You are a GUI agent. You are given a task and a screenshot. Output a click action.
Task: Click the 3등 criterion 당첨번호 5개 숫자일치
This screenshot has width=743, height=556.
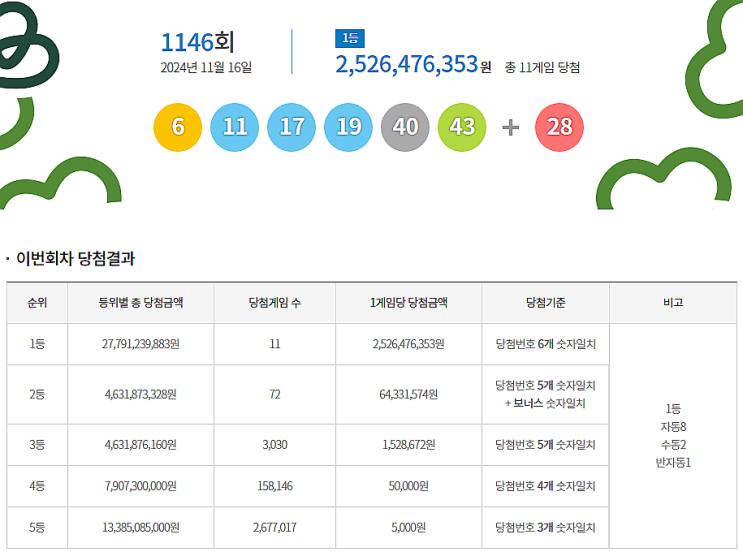(545, 445)
